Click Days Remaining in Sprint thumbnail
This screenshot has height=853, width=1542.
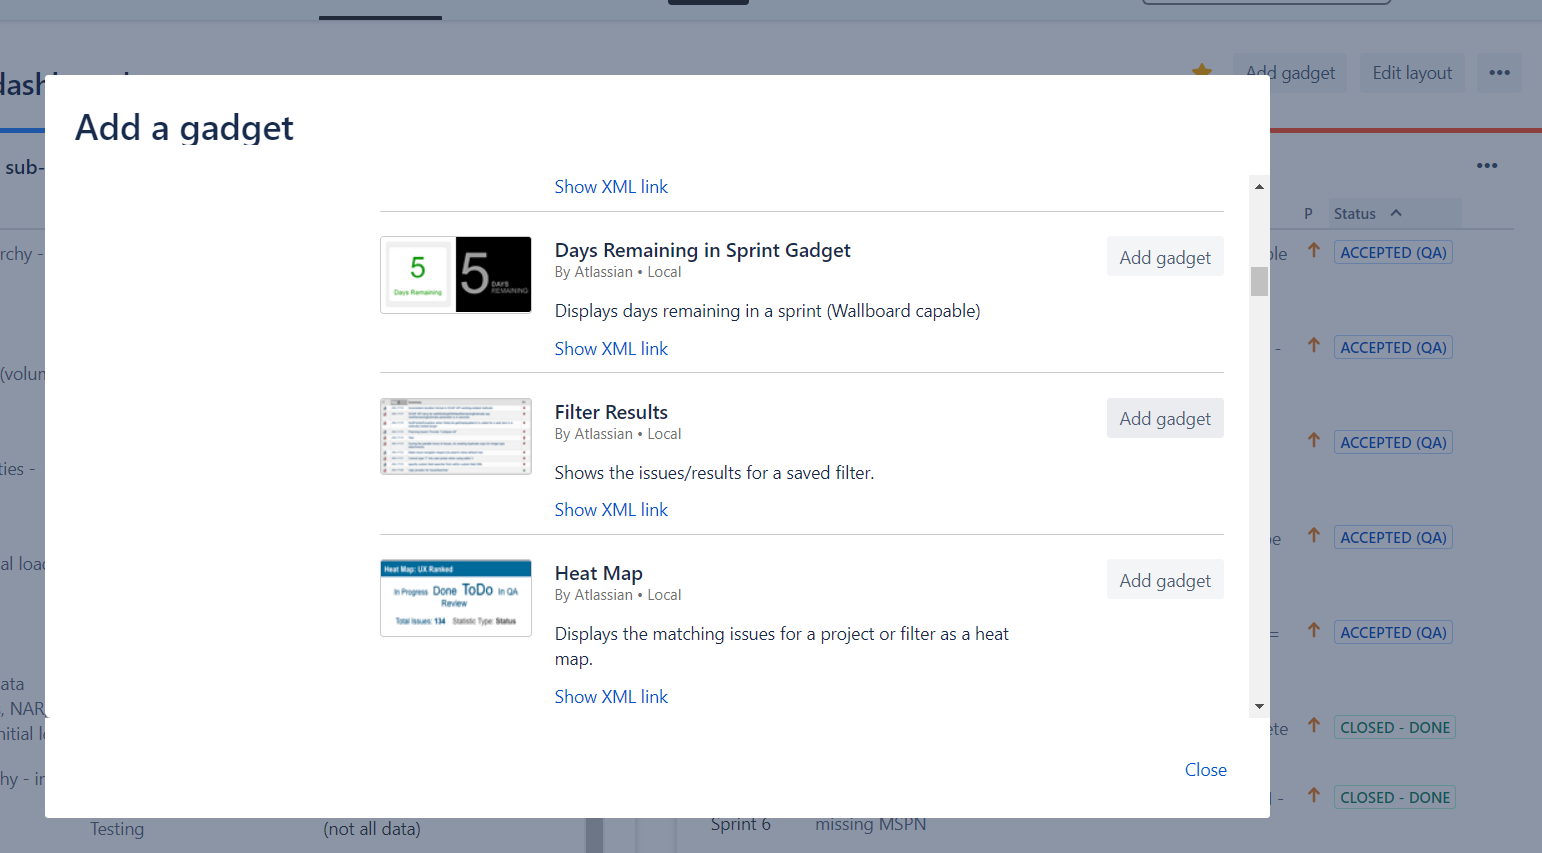[x=456, y=275]
